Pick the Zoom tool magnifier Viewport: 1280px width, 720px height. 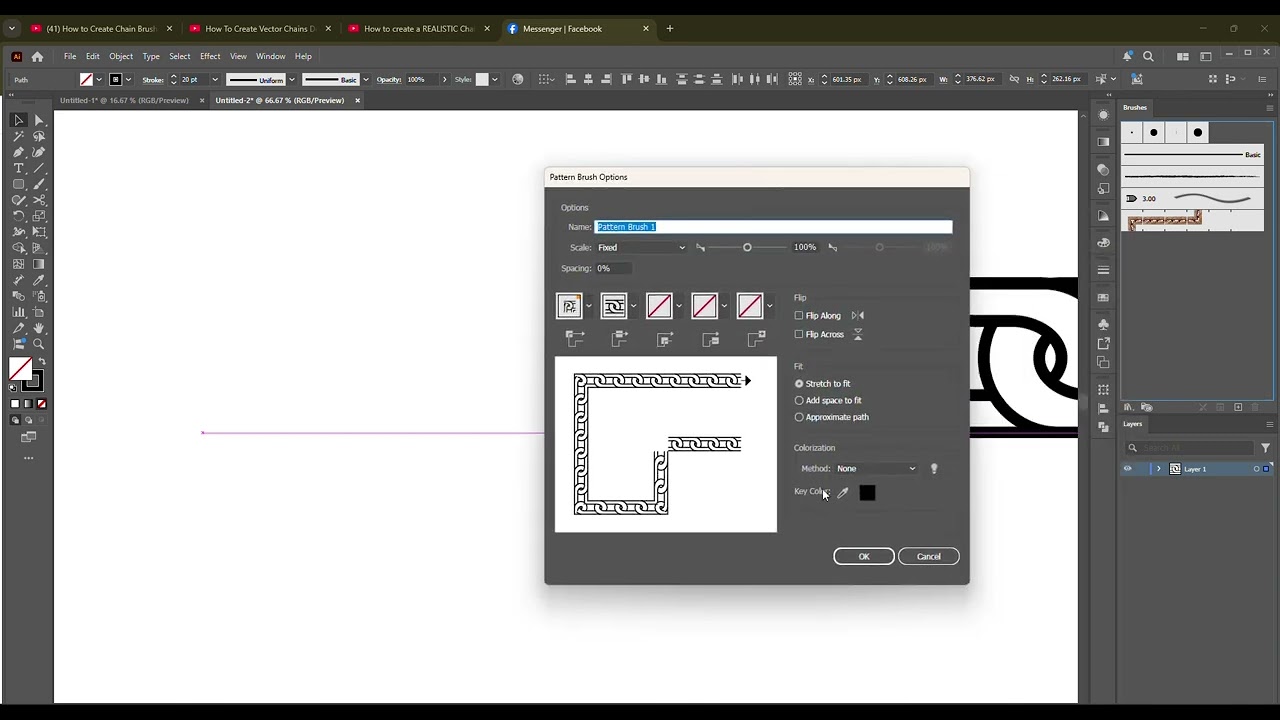38,344
